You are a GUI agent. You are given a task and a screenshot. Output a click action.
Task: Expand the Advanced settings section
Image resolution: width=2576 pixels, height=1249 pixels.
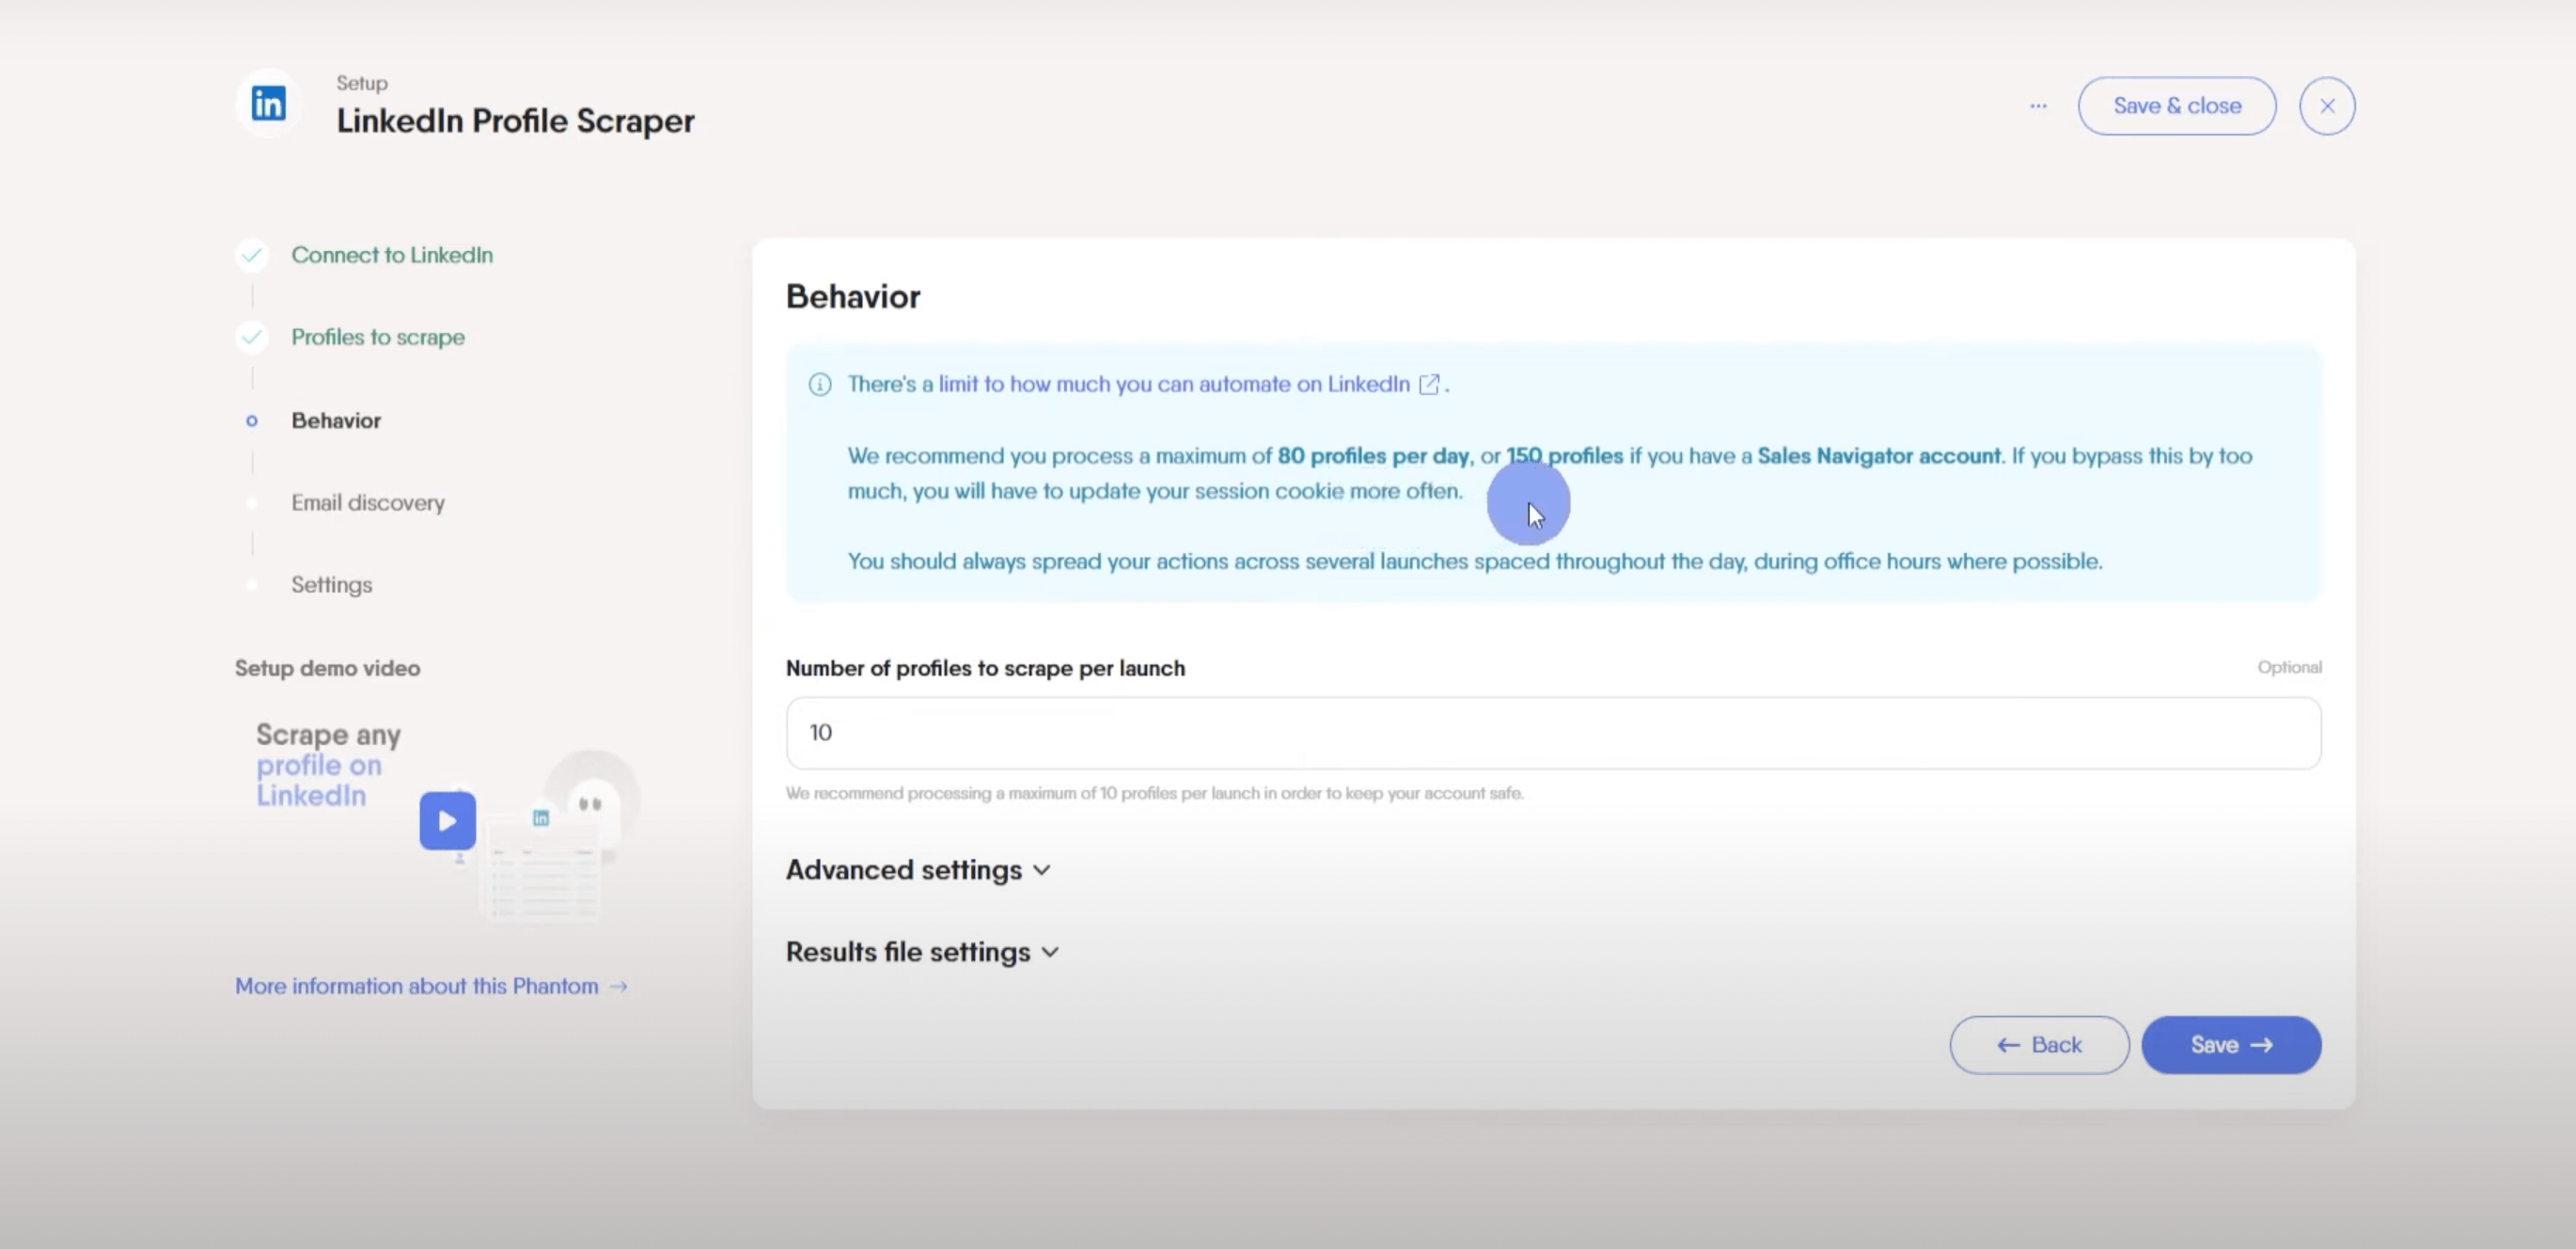pos(917,870)
